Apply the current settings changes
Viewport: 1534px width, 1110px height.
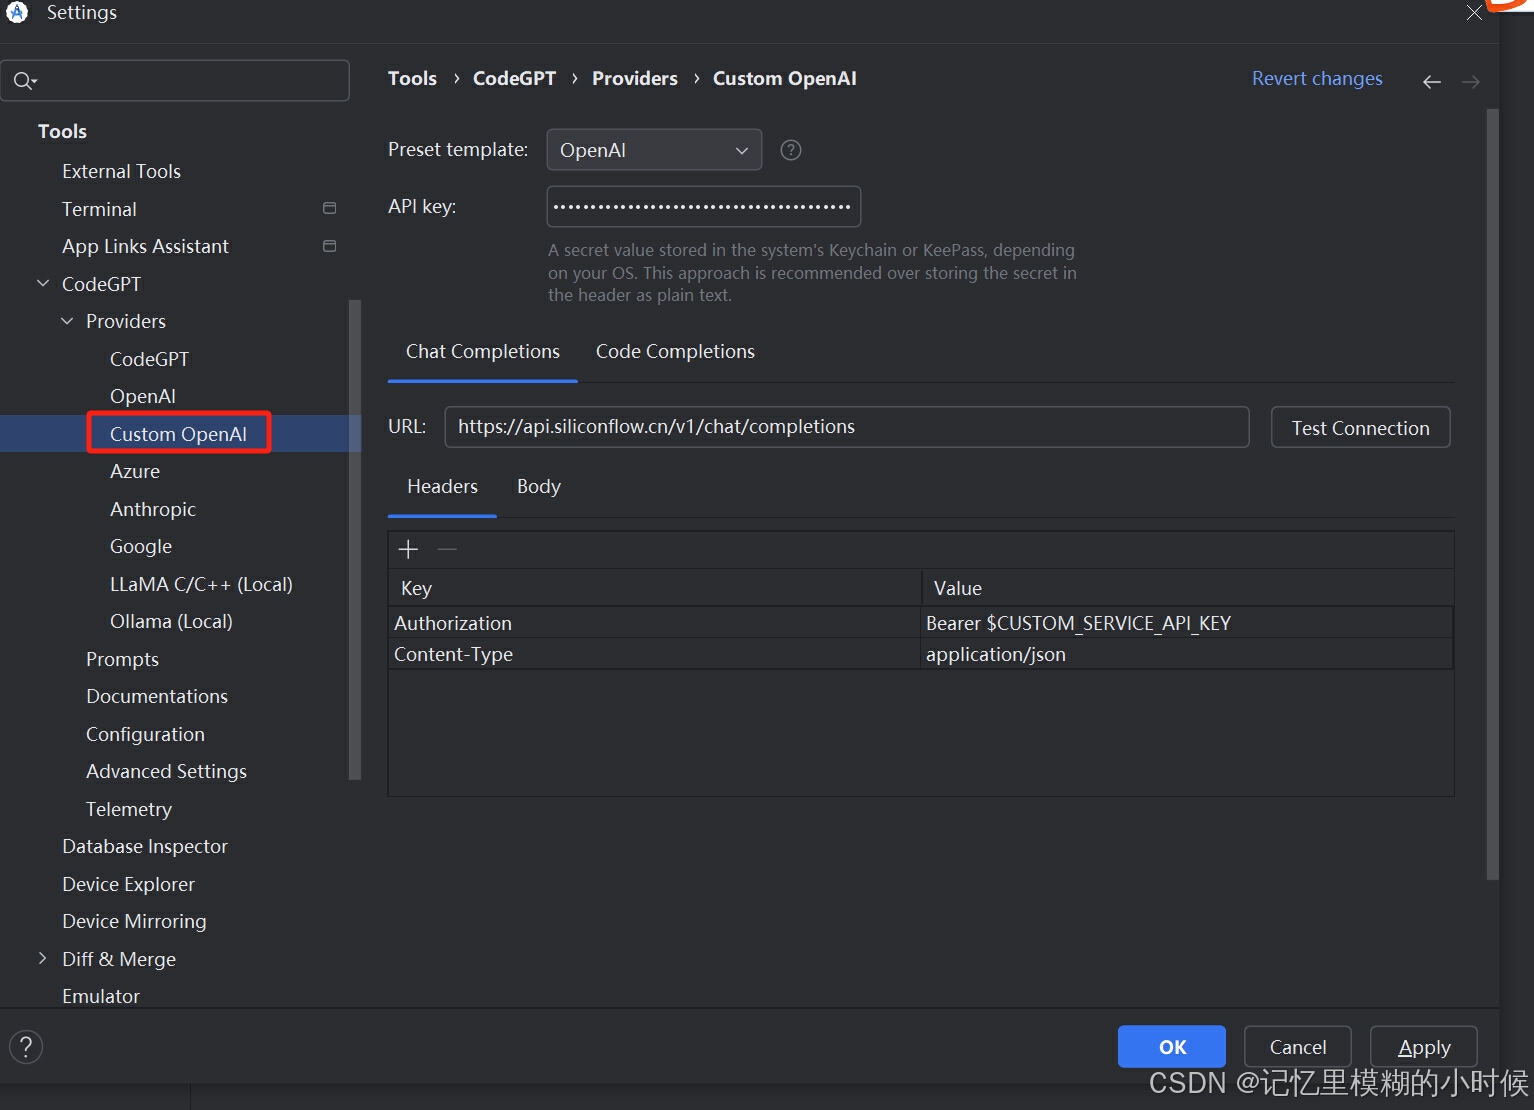coord(1422,1046)
